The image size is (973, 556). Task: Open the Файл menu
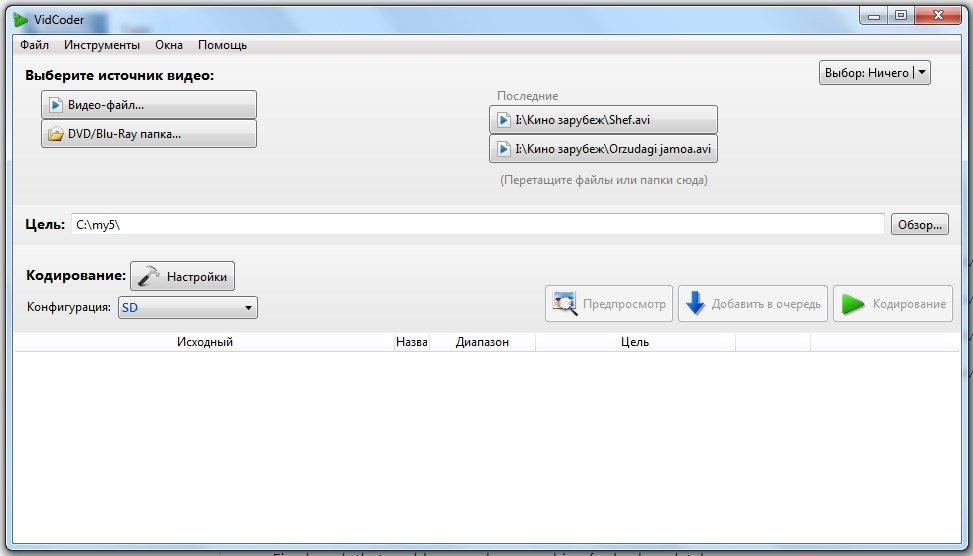[34, 45]
